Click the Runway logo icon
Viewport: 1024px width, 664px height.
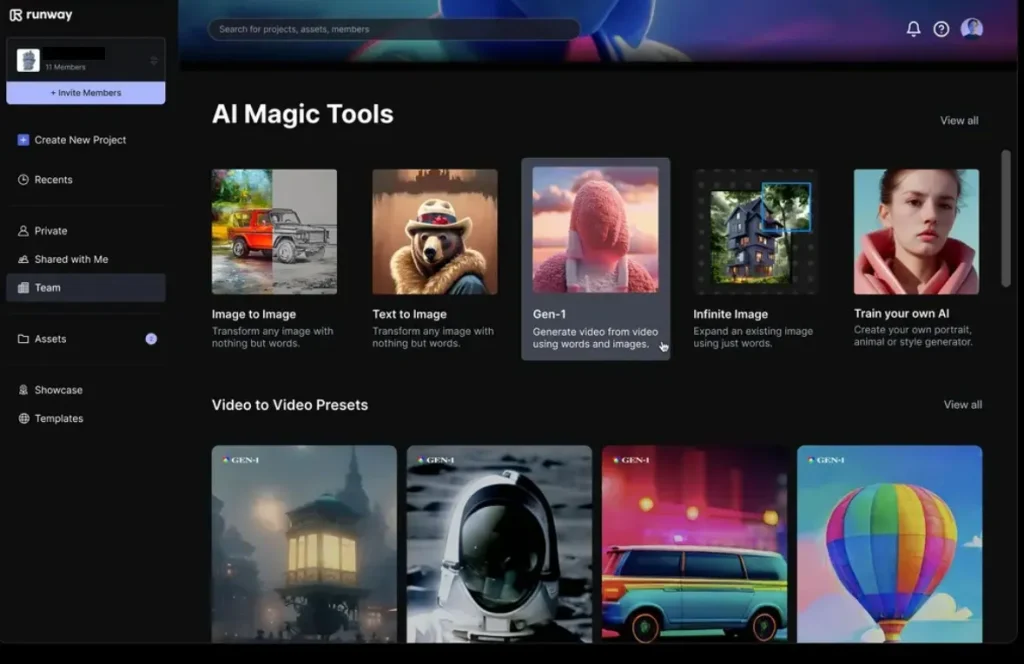click(15, 15)
